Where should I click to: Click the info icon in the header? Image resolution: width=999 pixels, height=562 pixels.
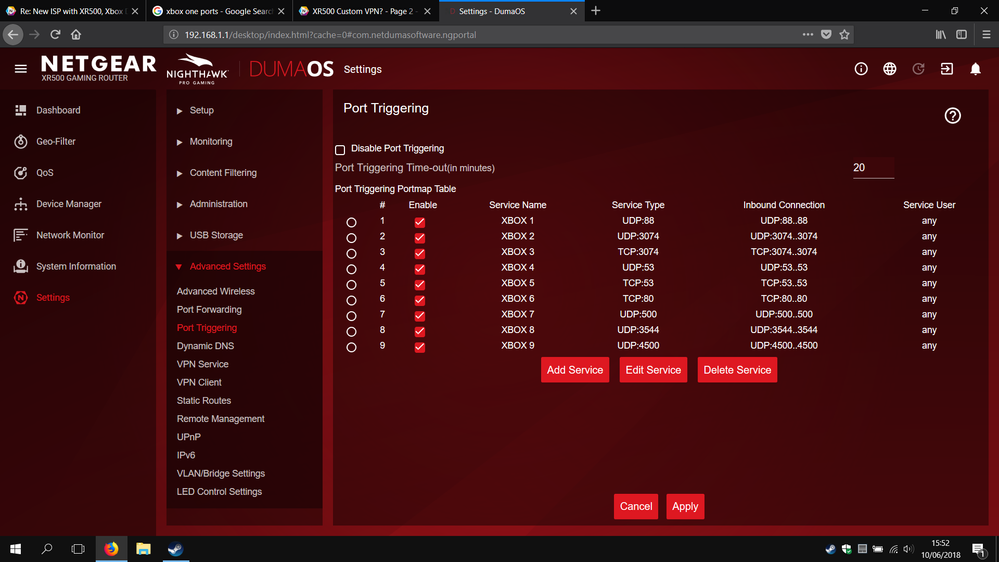(x=861, y=69)
